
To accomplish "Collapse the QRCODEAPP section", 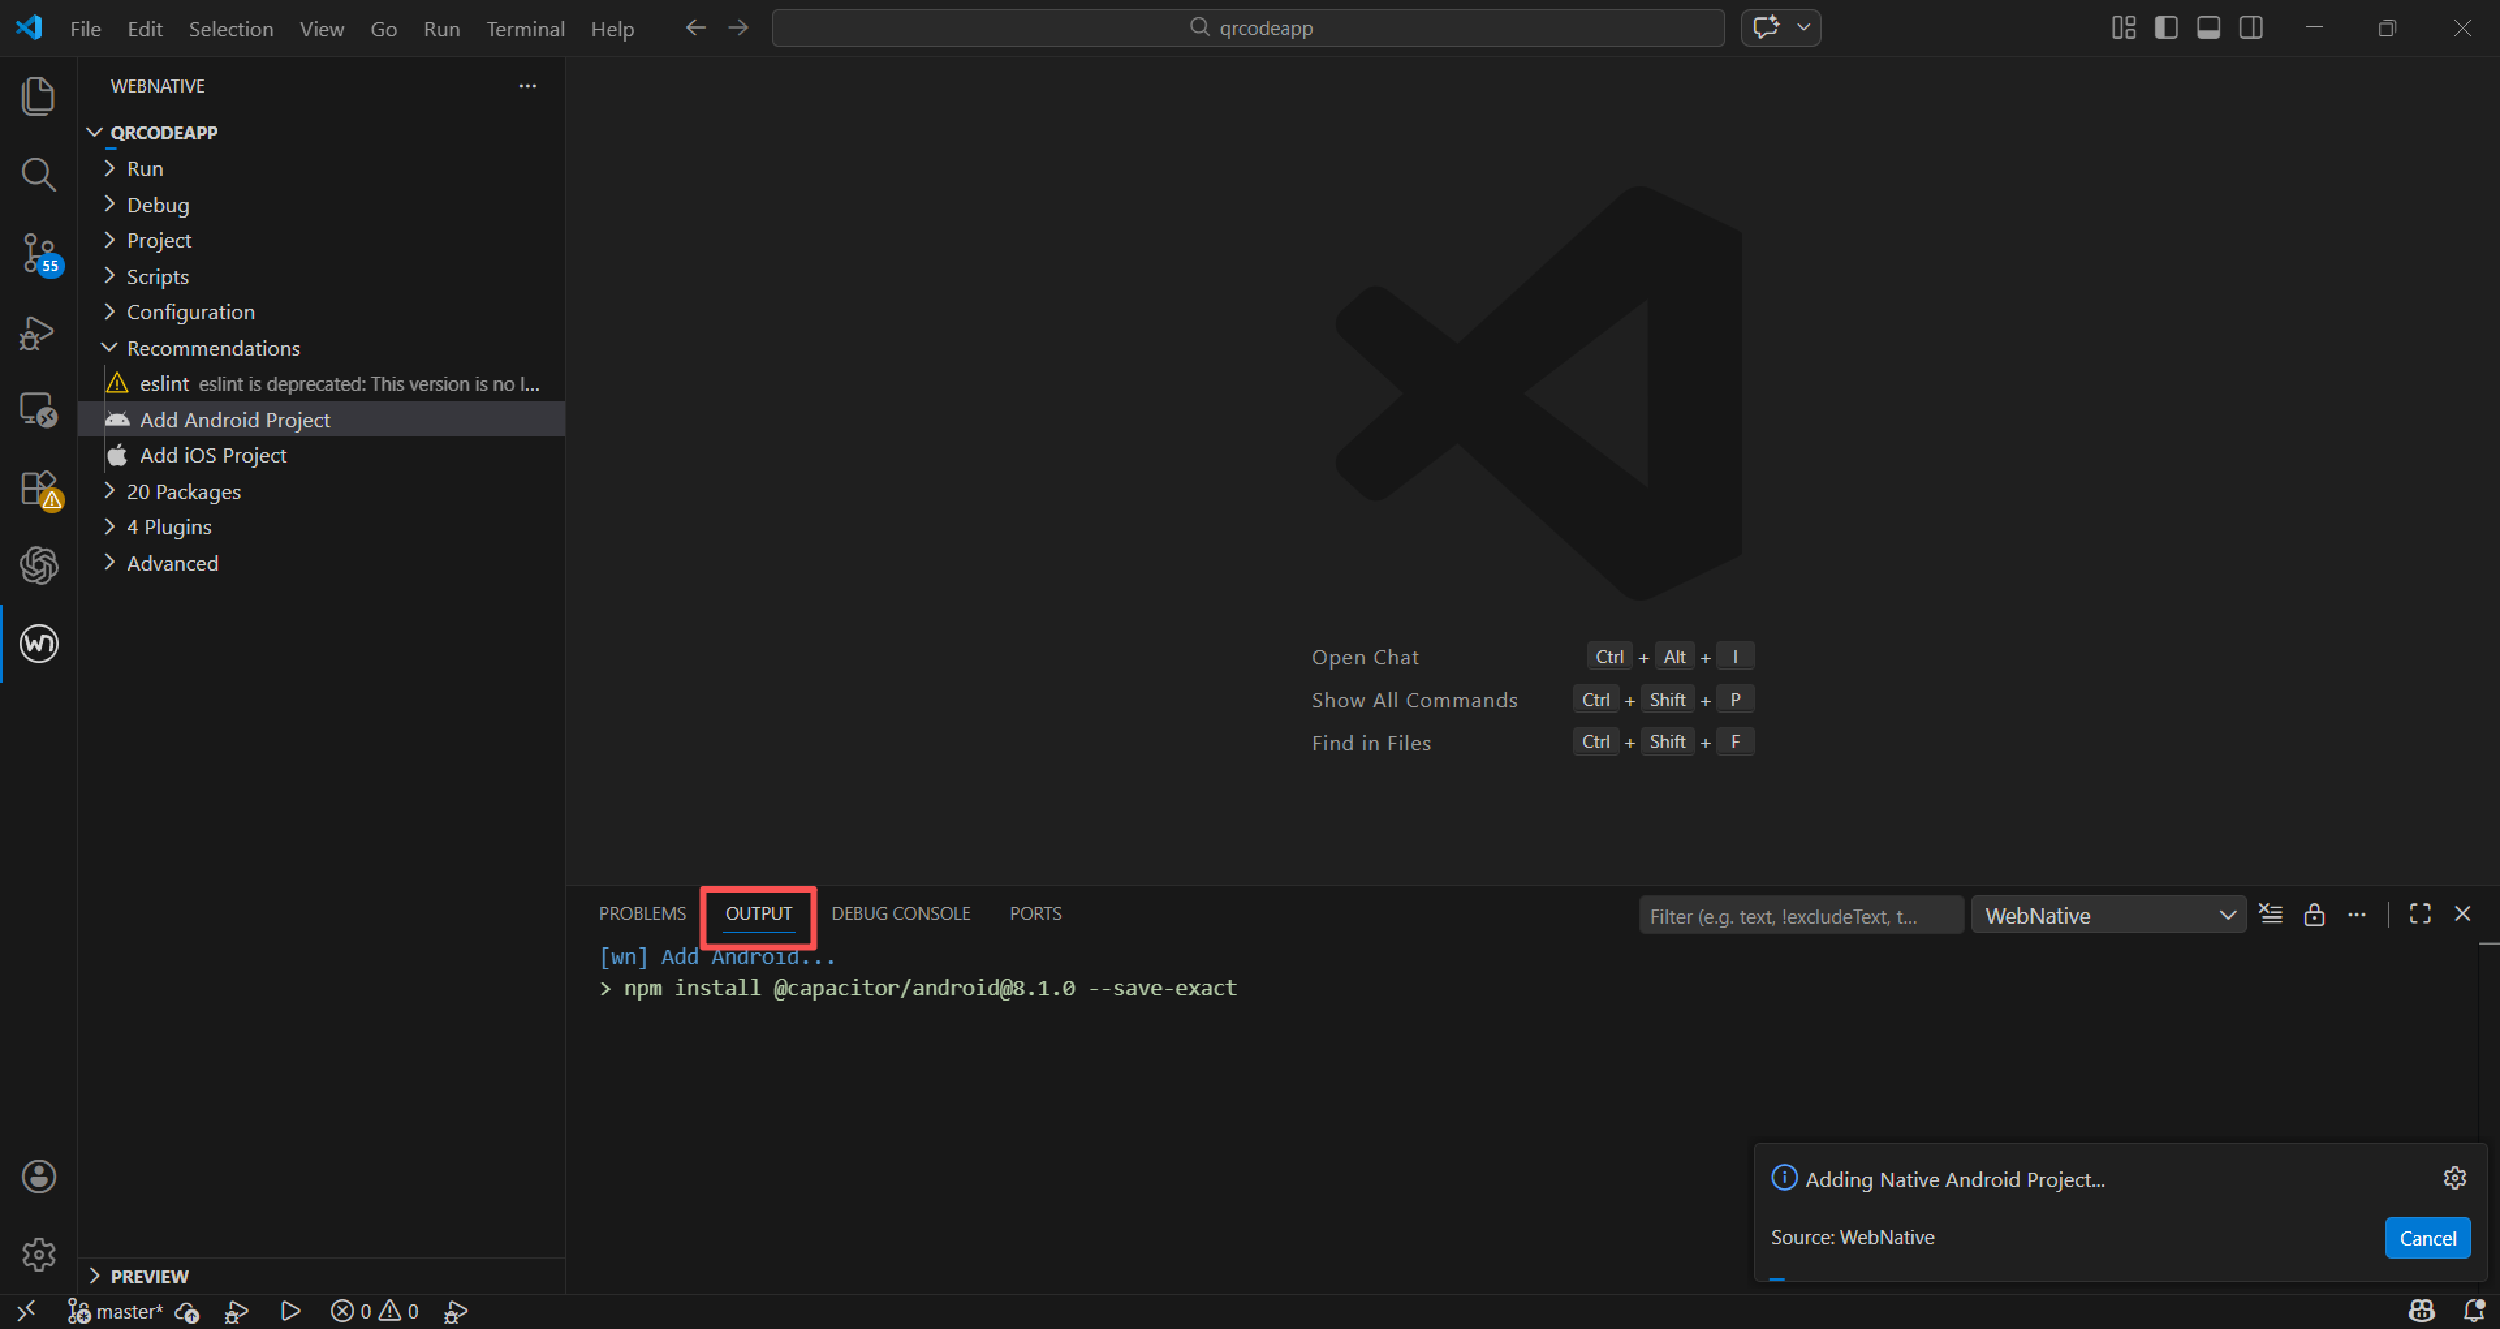I will pyautogui.click(x=95, y=132).
